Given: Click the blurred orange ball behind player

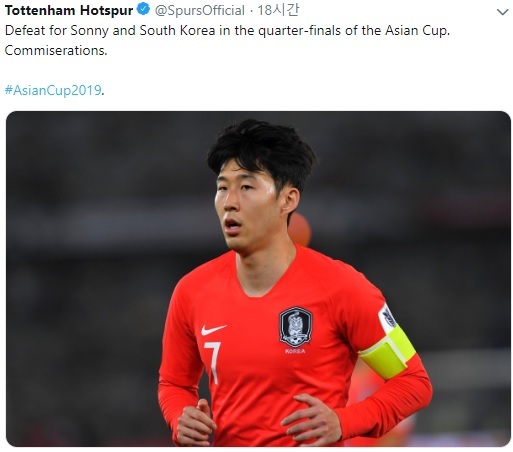Looking at the screenshot, I should (300, 230).
